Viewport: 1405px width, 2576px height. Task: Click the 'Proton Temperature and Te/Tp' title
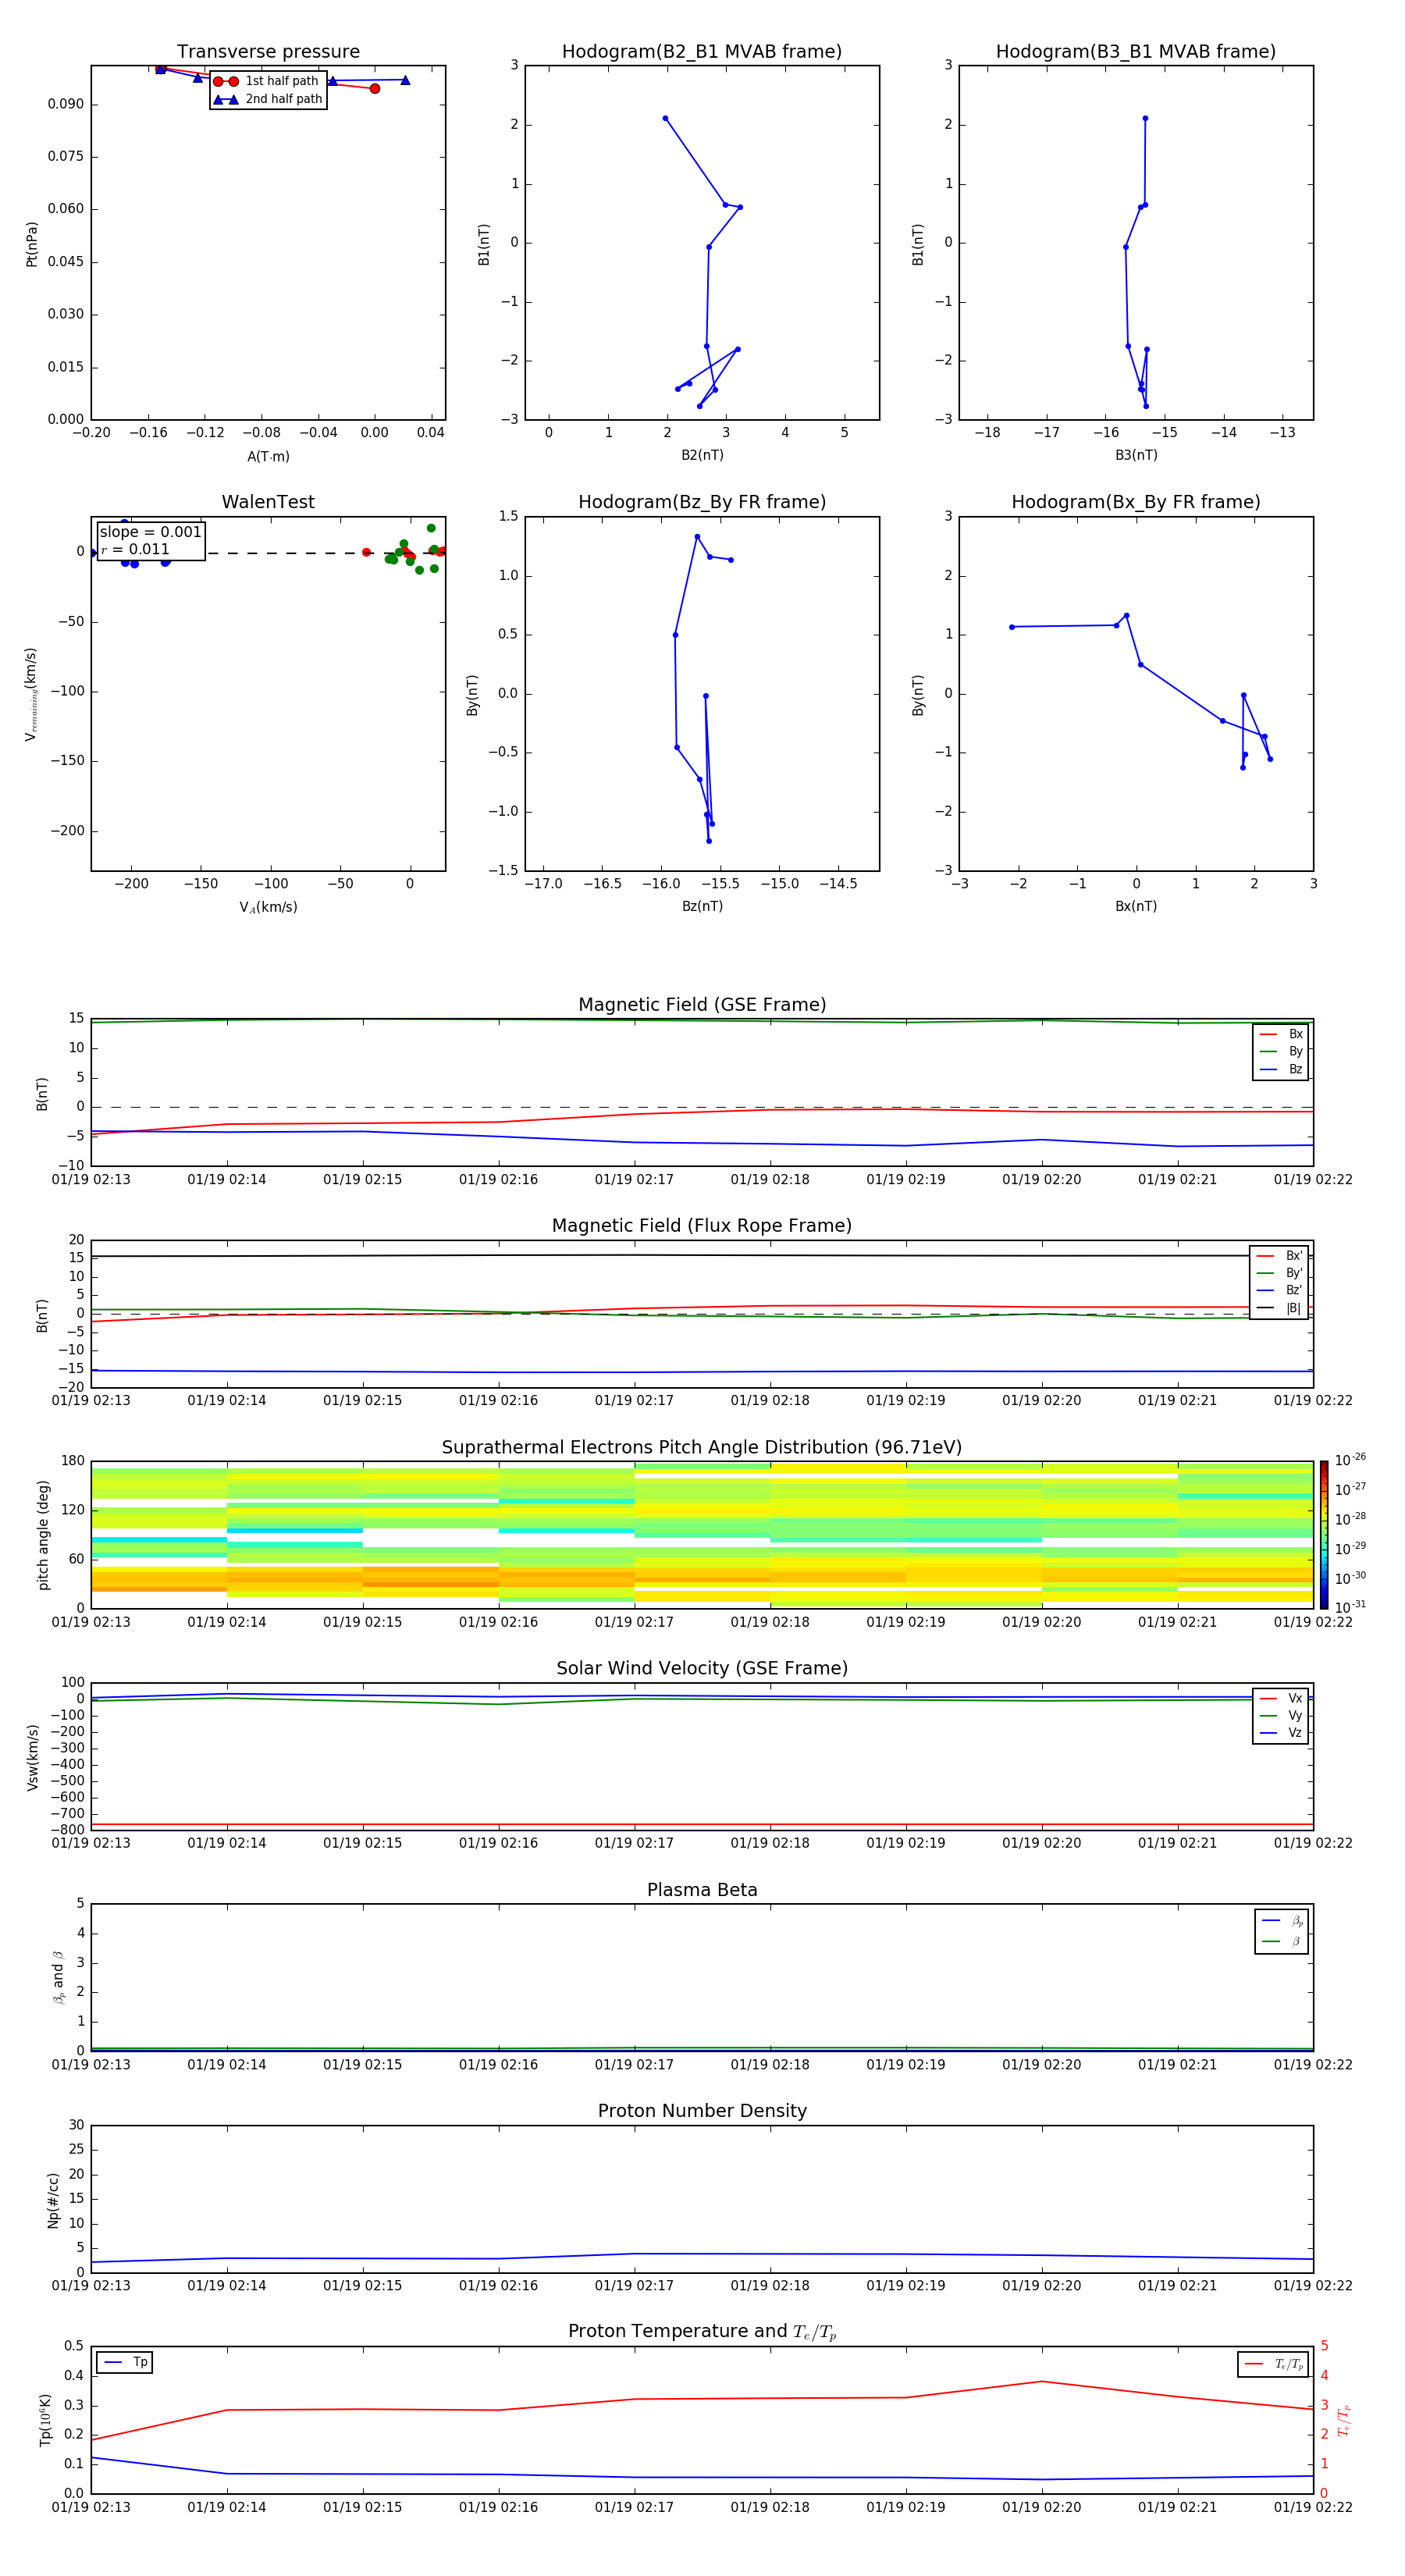(702, 2332)
